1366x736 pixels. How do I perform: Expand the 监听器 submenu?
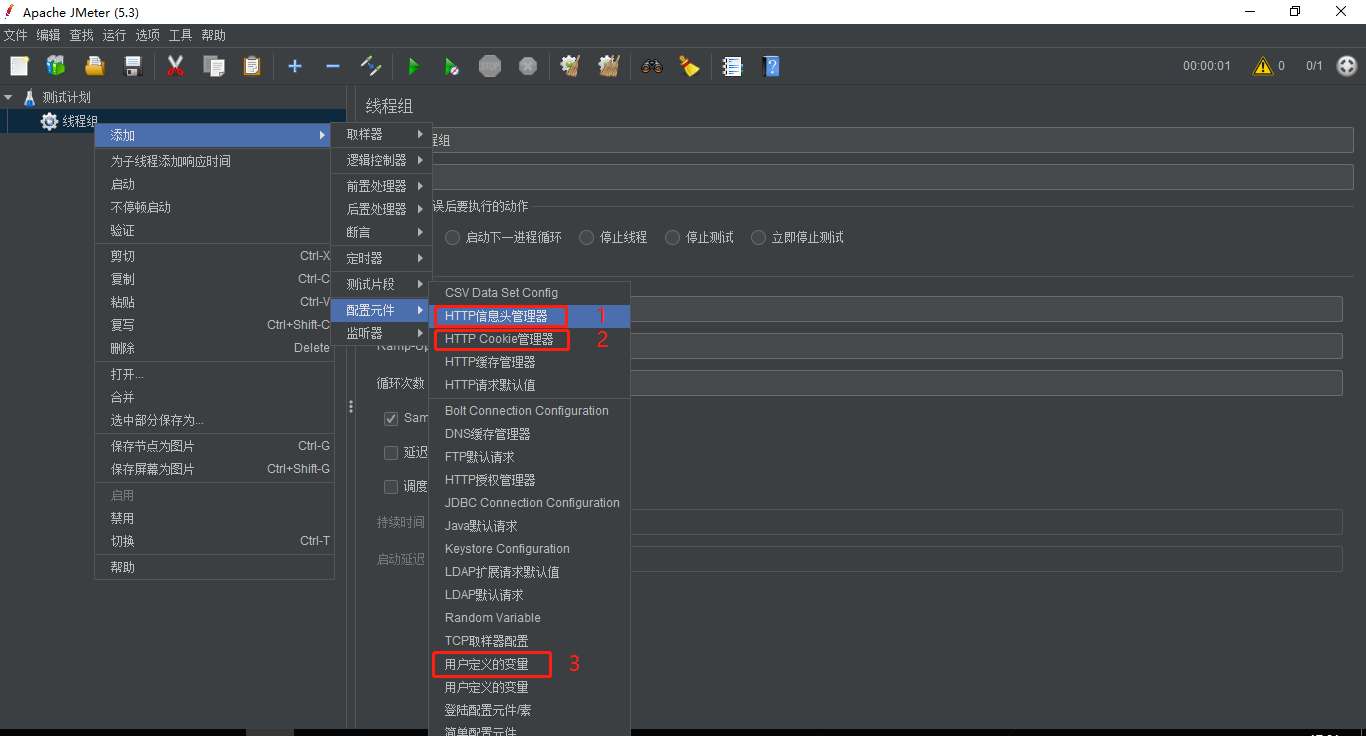(x=381, y=333)
